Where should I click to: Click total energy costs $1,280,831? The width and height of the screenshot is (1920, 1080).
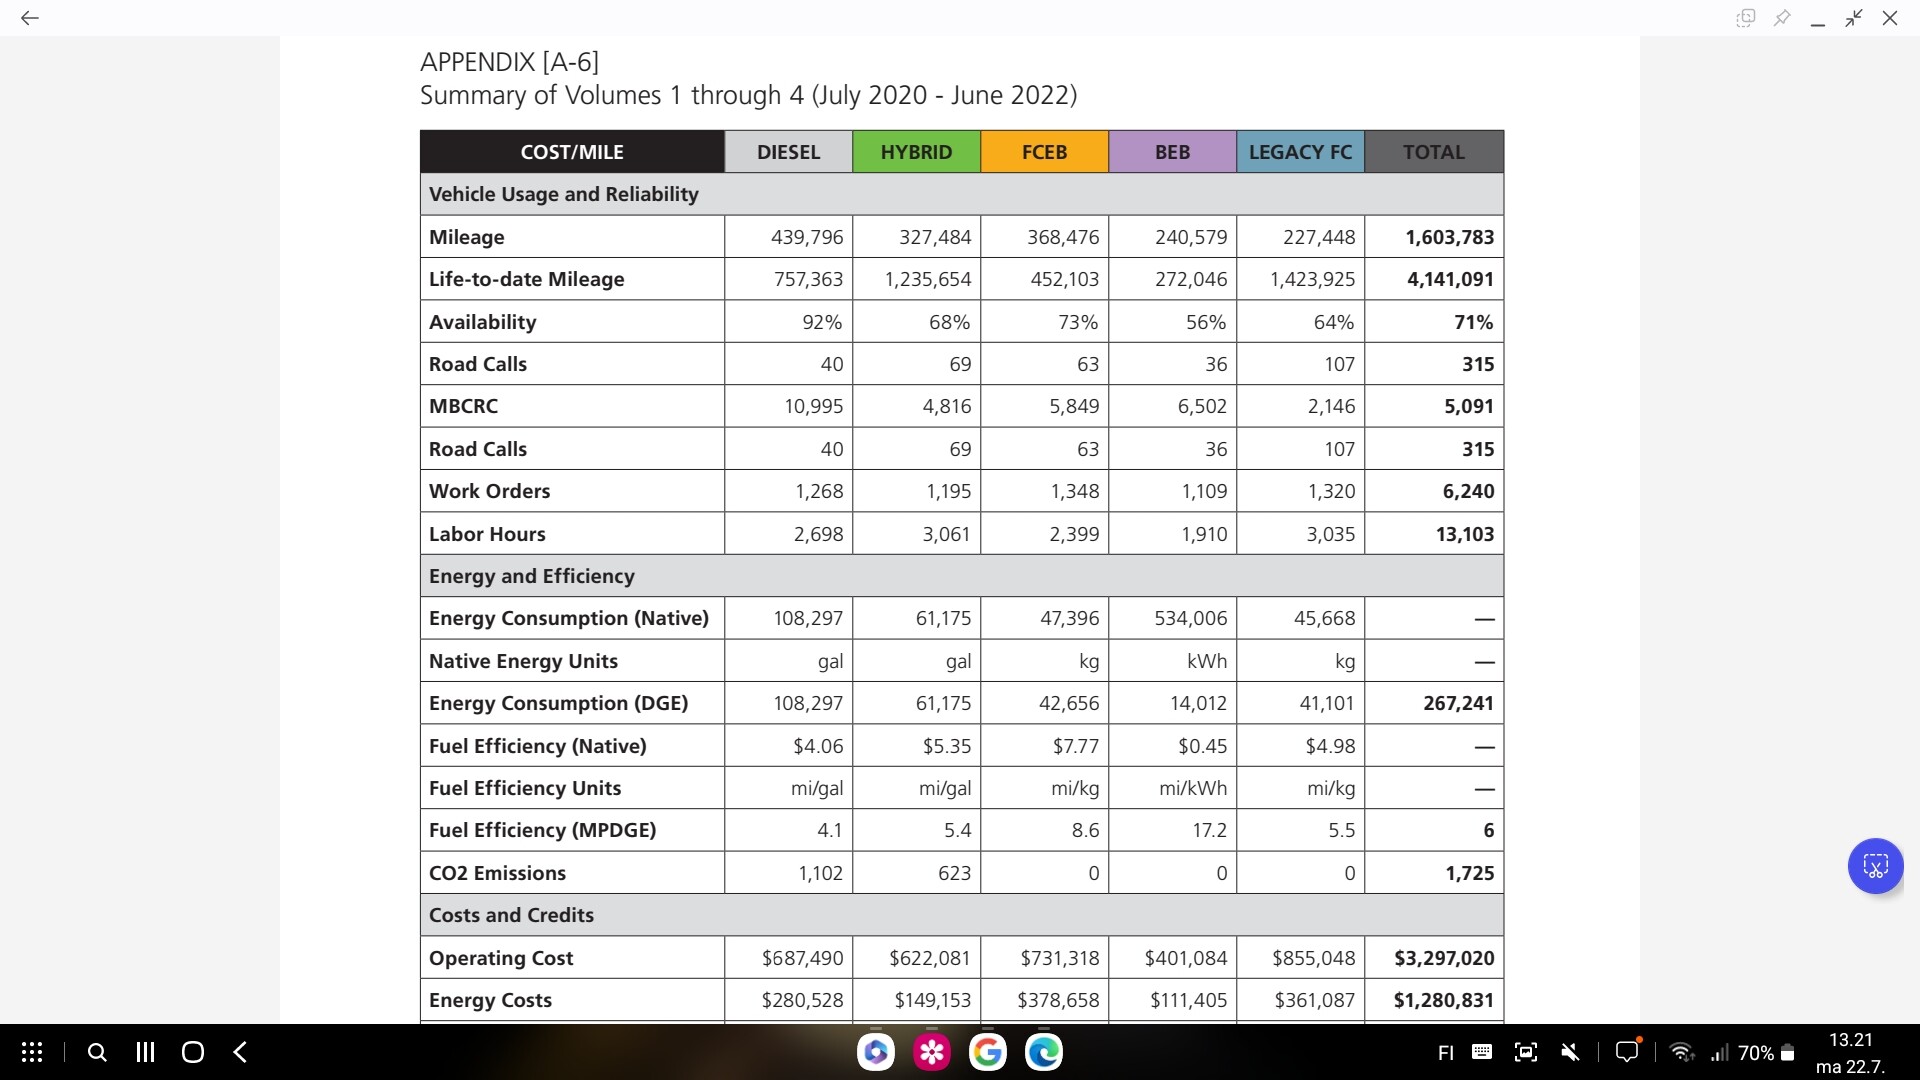1444,1000
